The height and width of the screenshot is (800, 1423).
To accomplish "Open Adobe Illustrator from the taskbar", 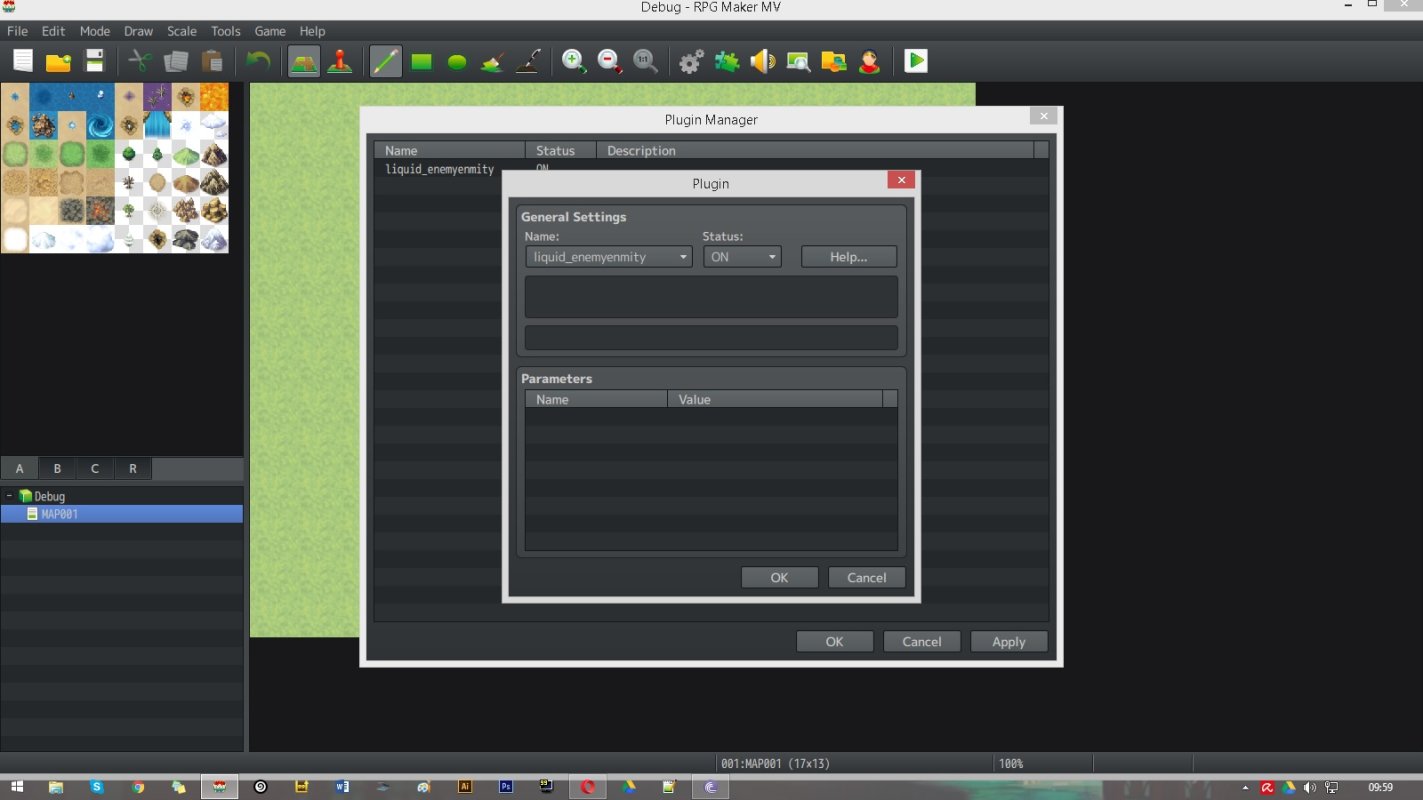I will (x=464, y=787).
